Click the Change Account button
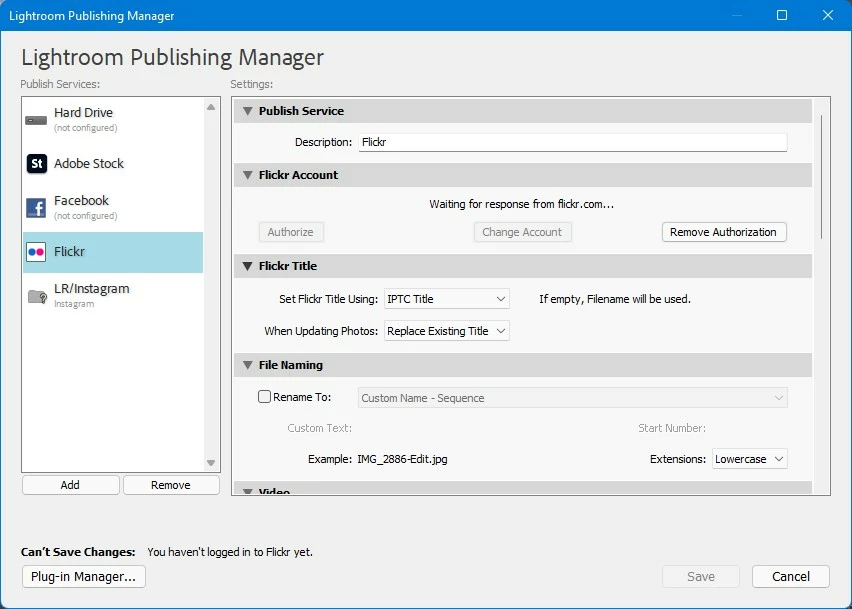Image resolution: width=852 pixels, height=609 pixels. [x=522, y=232]
